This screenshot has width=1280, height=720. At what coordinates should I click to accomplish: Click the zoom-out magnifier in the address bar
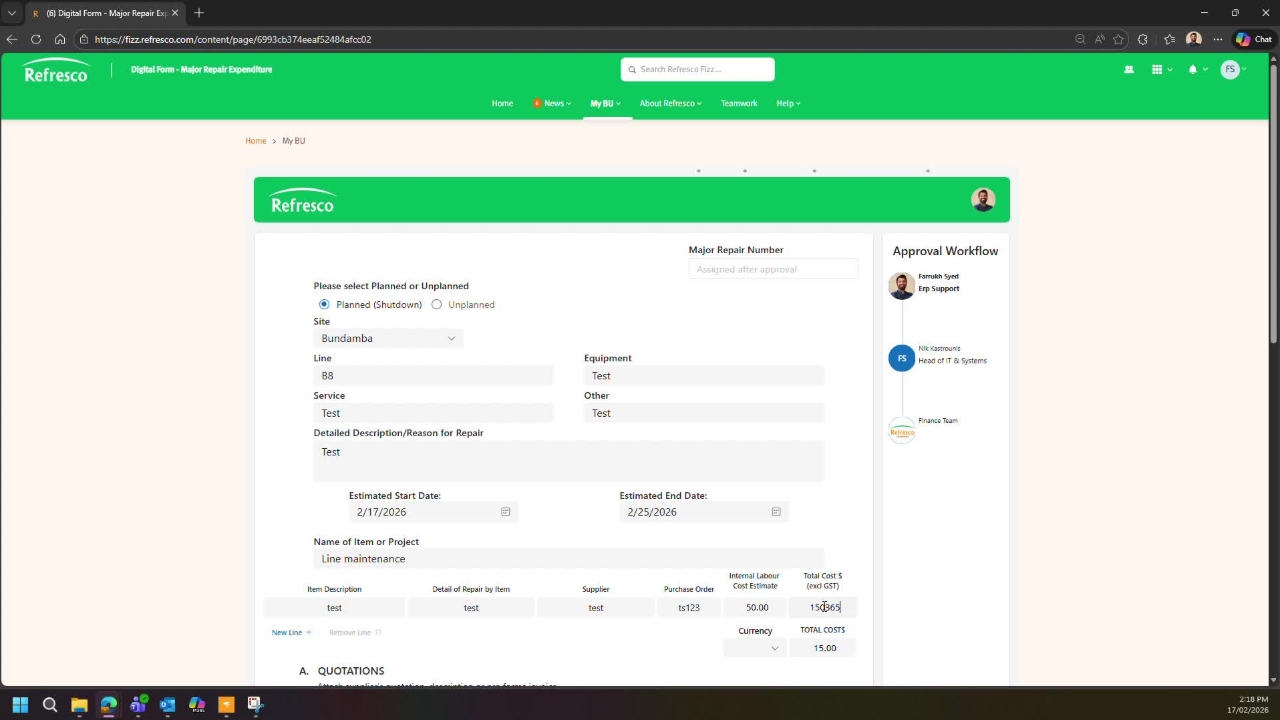pyautogui.click(x=1080, y=39)
